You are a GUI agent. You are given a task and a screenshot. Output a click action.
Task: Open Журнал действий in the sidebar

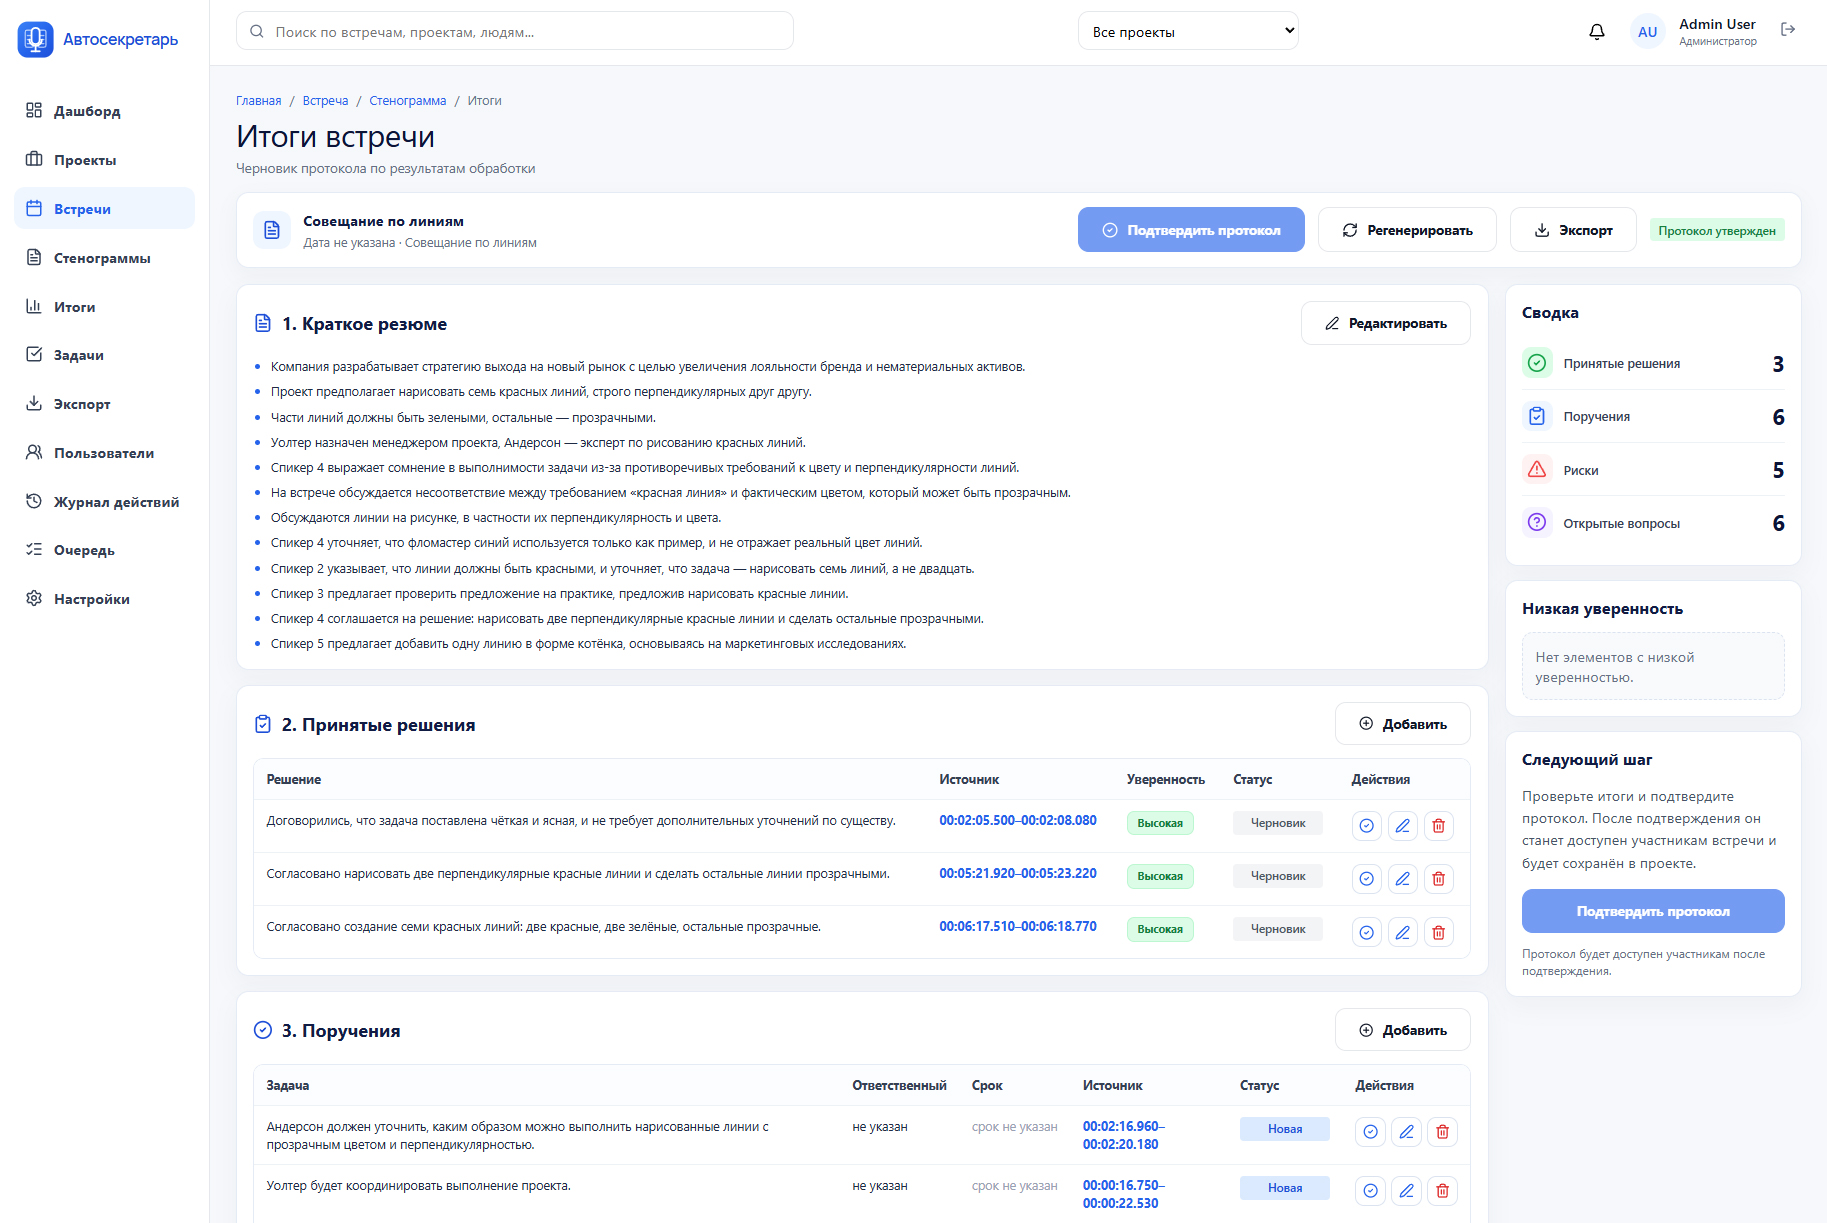click(x=104, y=502)
